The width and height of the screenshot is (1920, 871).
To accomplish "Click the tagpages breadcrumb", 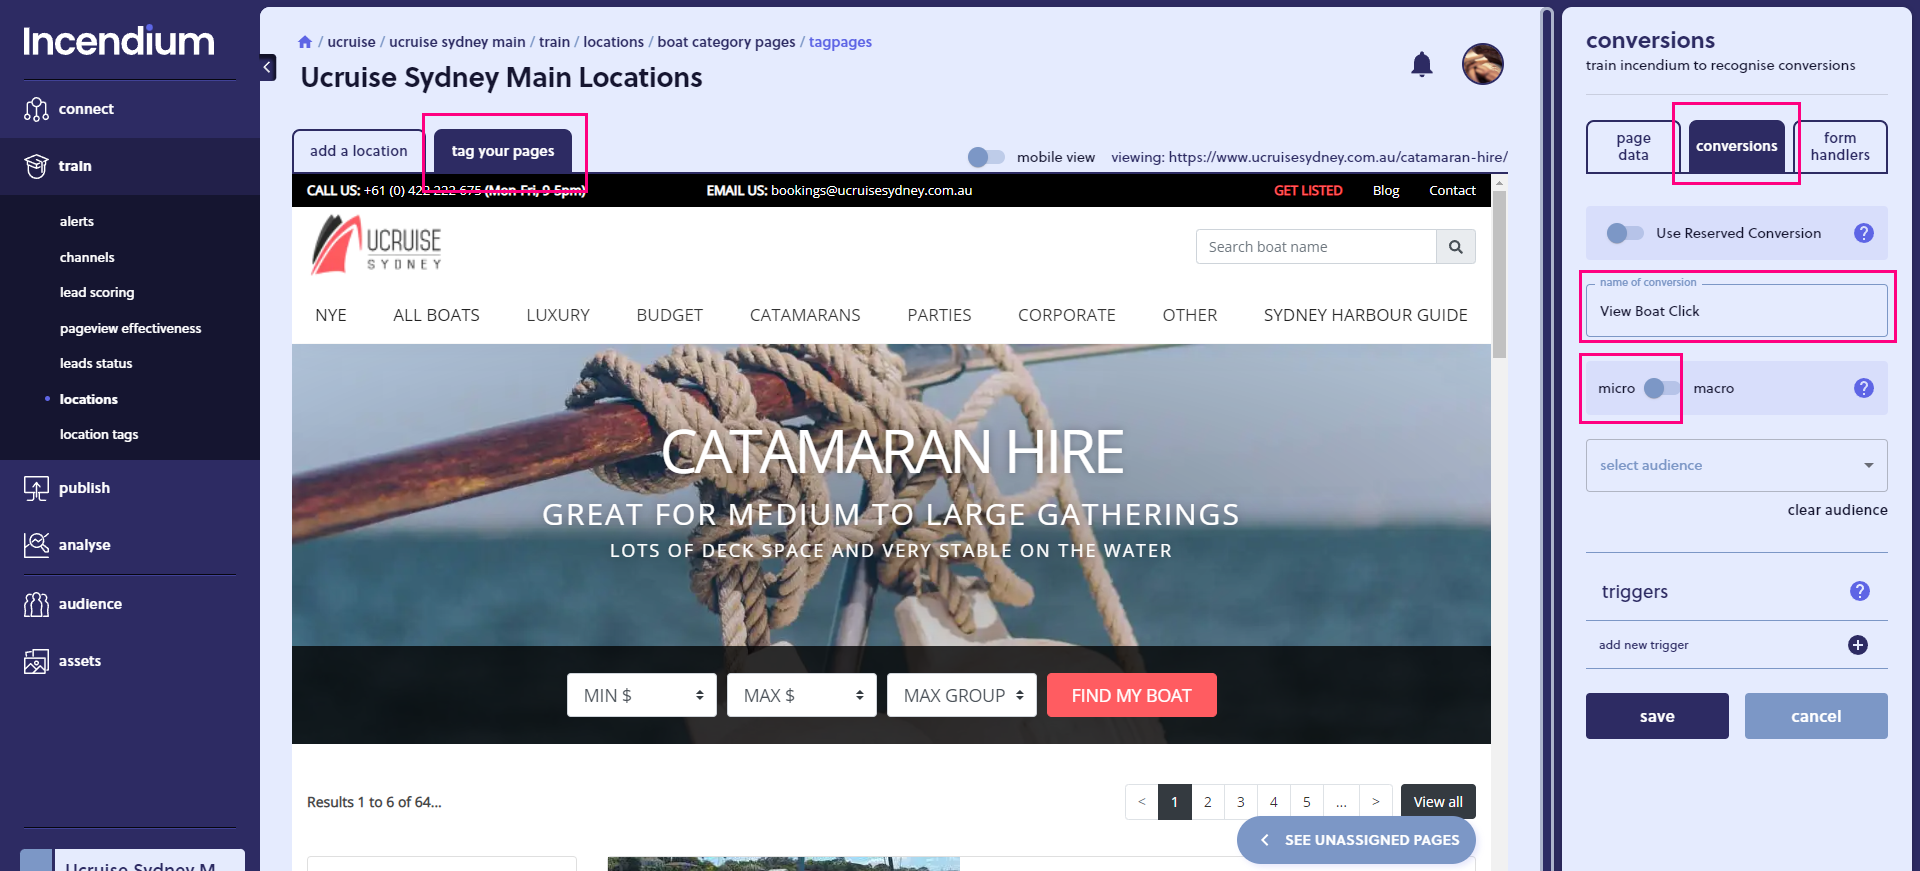I will point(840,42).
